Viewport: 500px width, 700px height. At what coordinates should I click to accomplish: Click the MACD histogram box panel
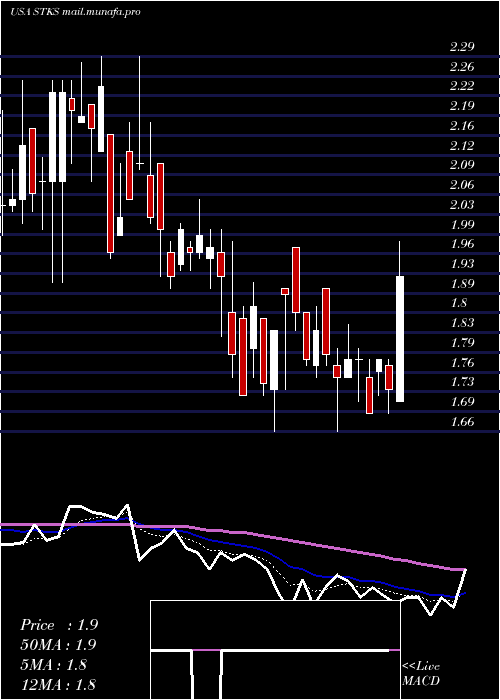(x=275, y=650)
